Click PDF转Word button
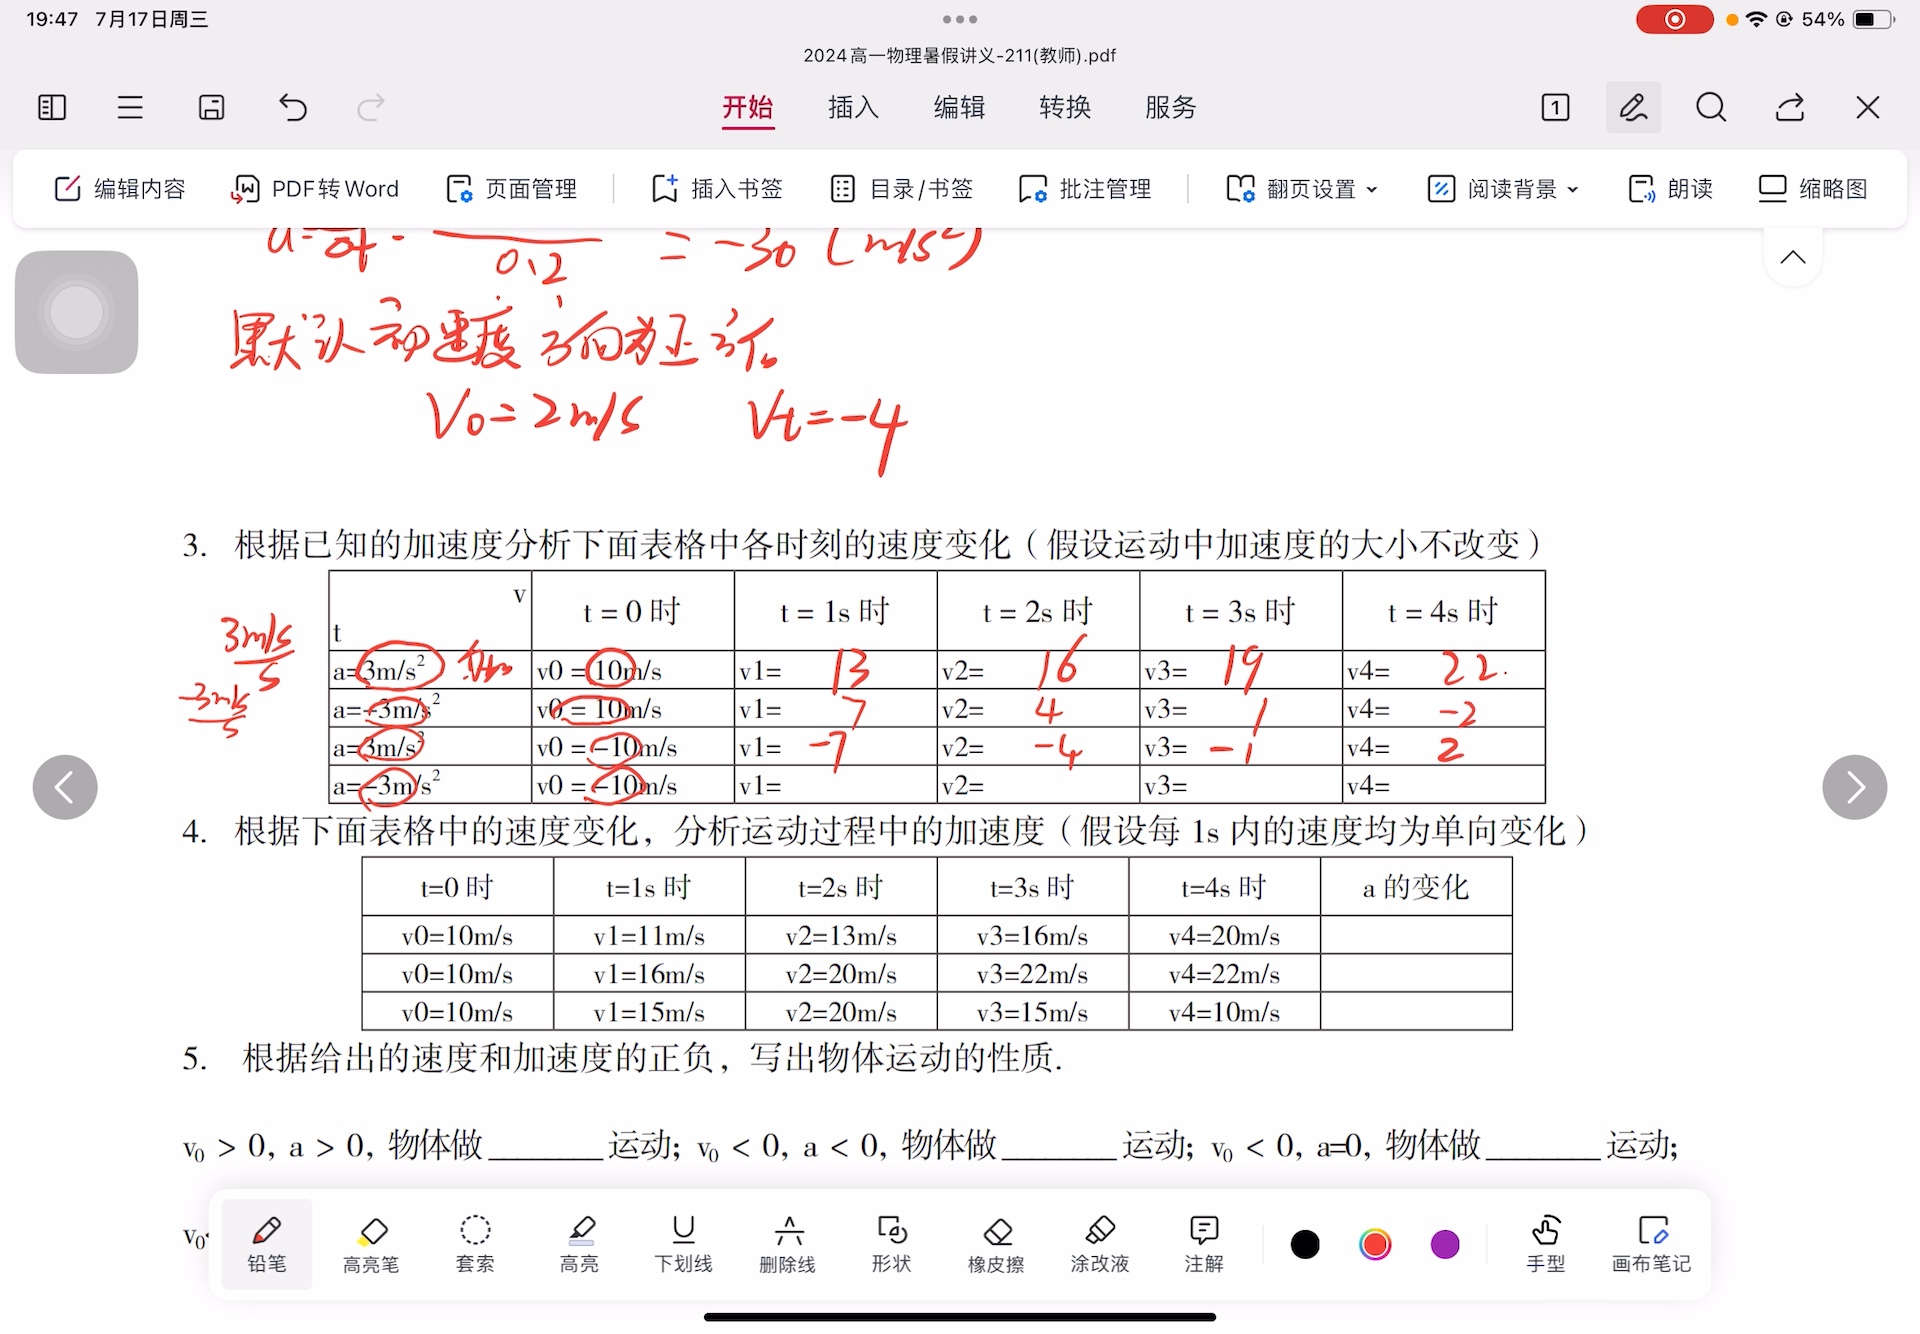Screen dimensions: 1920x1334 click(x=315, y=189)
